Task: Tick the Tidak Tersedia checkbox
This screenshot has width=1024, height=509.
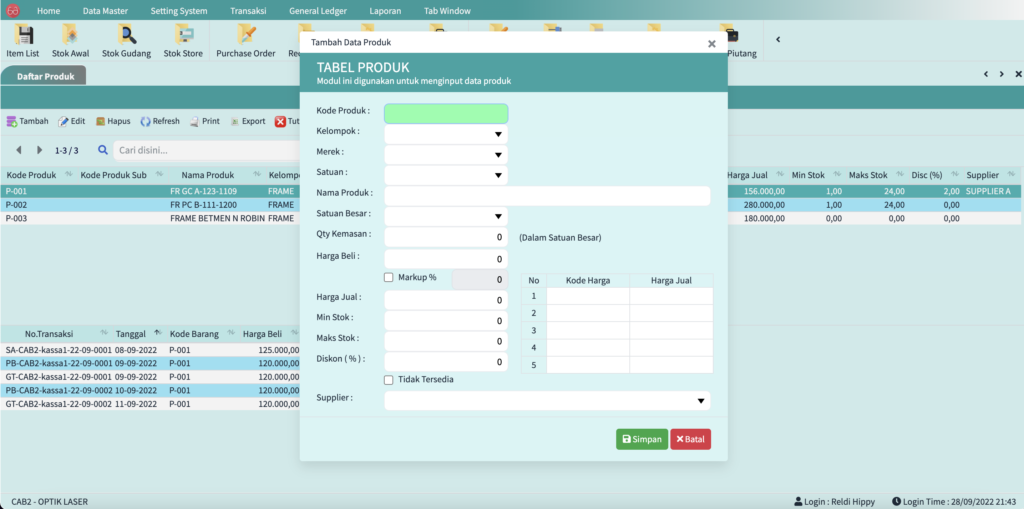Action: tap(389, 380)
